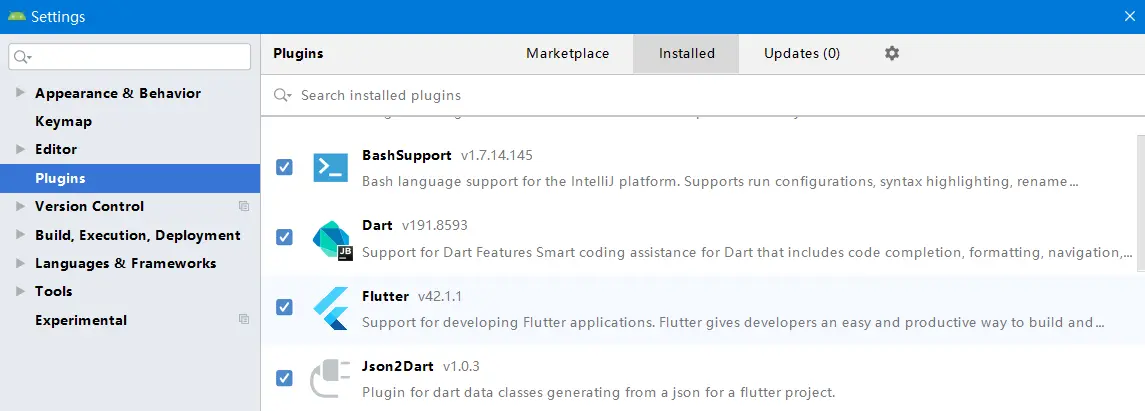Expand Build, Execution, Deployment arrow
The width and height of the screenshot is (1145, 411).
click(20, 235)
